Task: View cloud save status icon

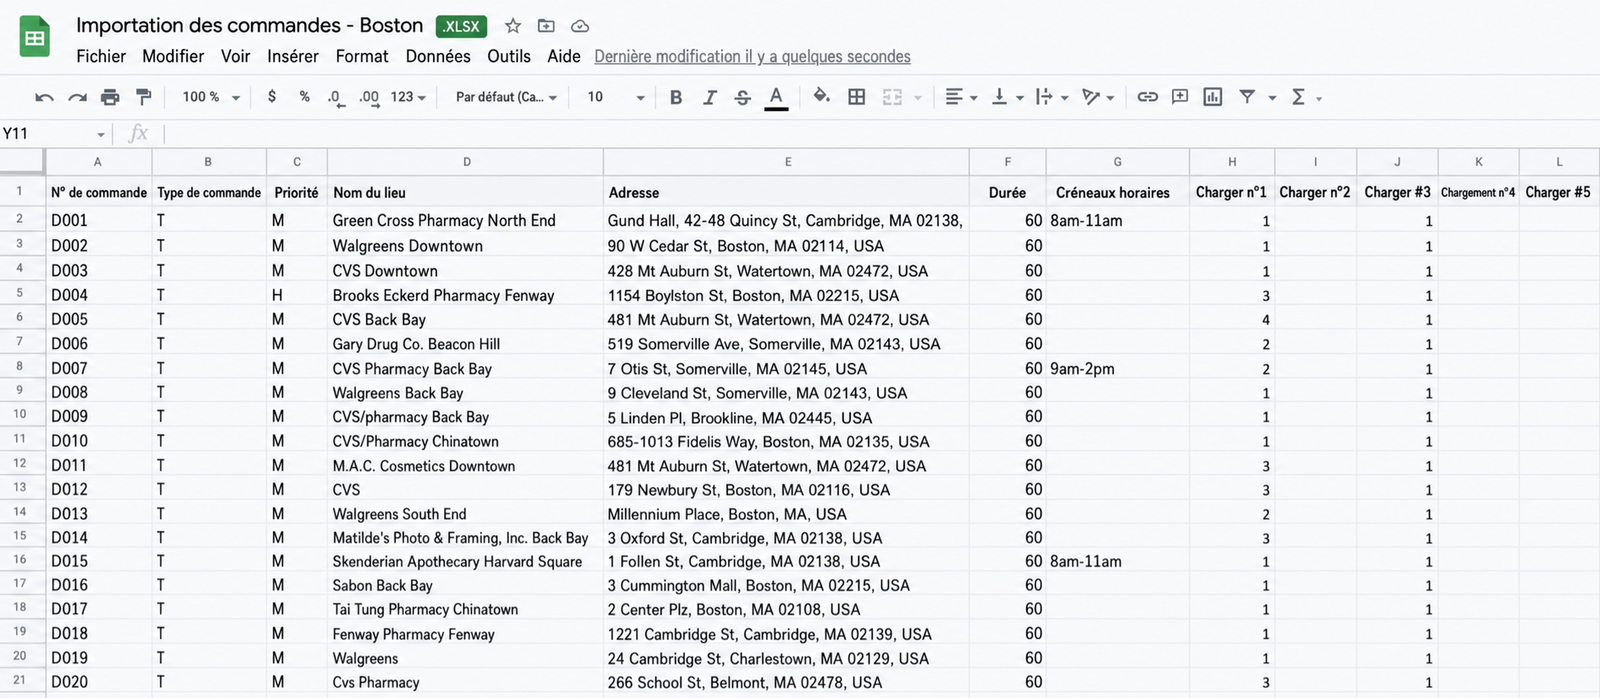Action: tap(580, 26)
